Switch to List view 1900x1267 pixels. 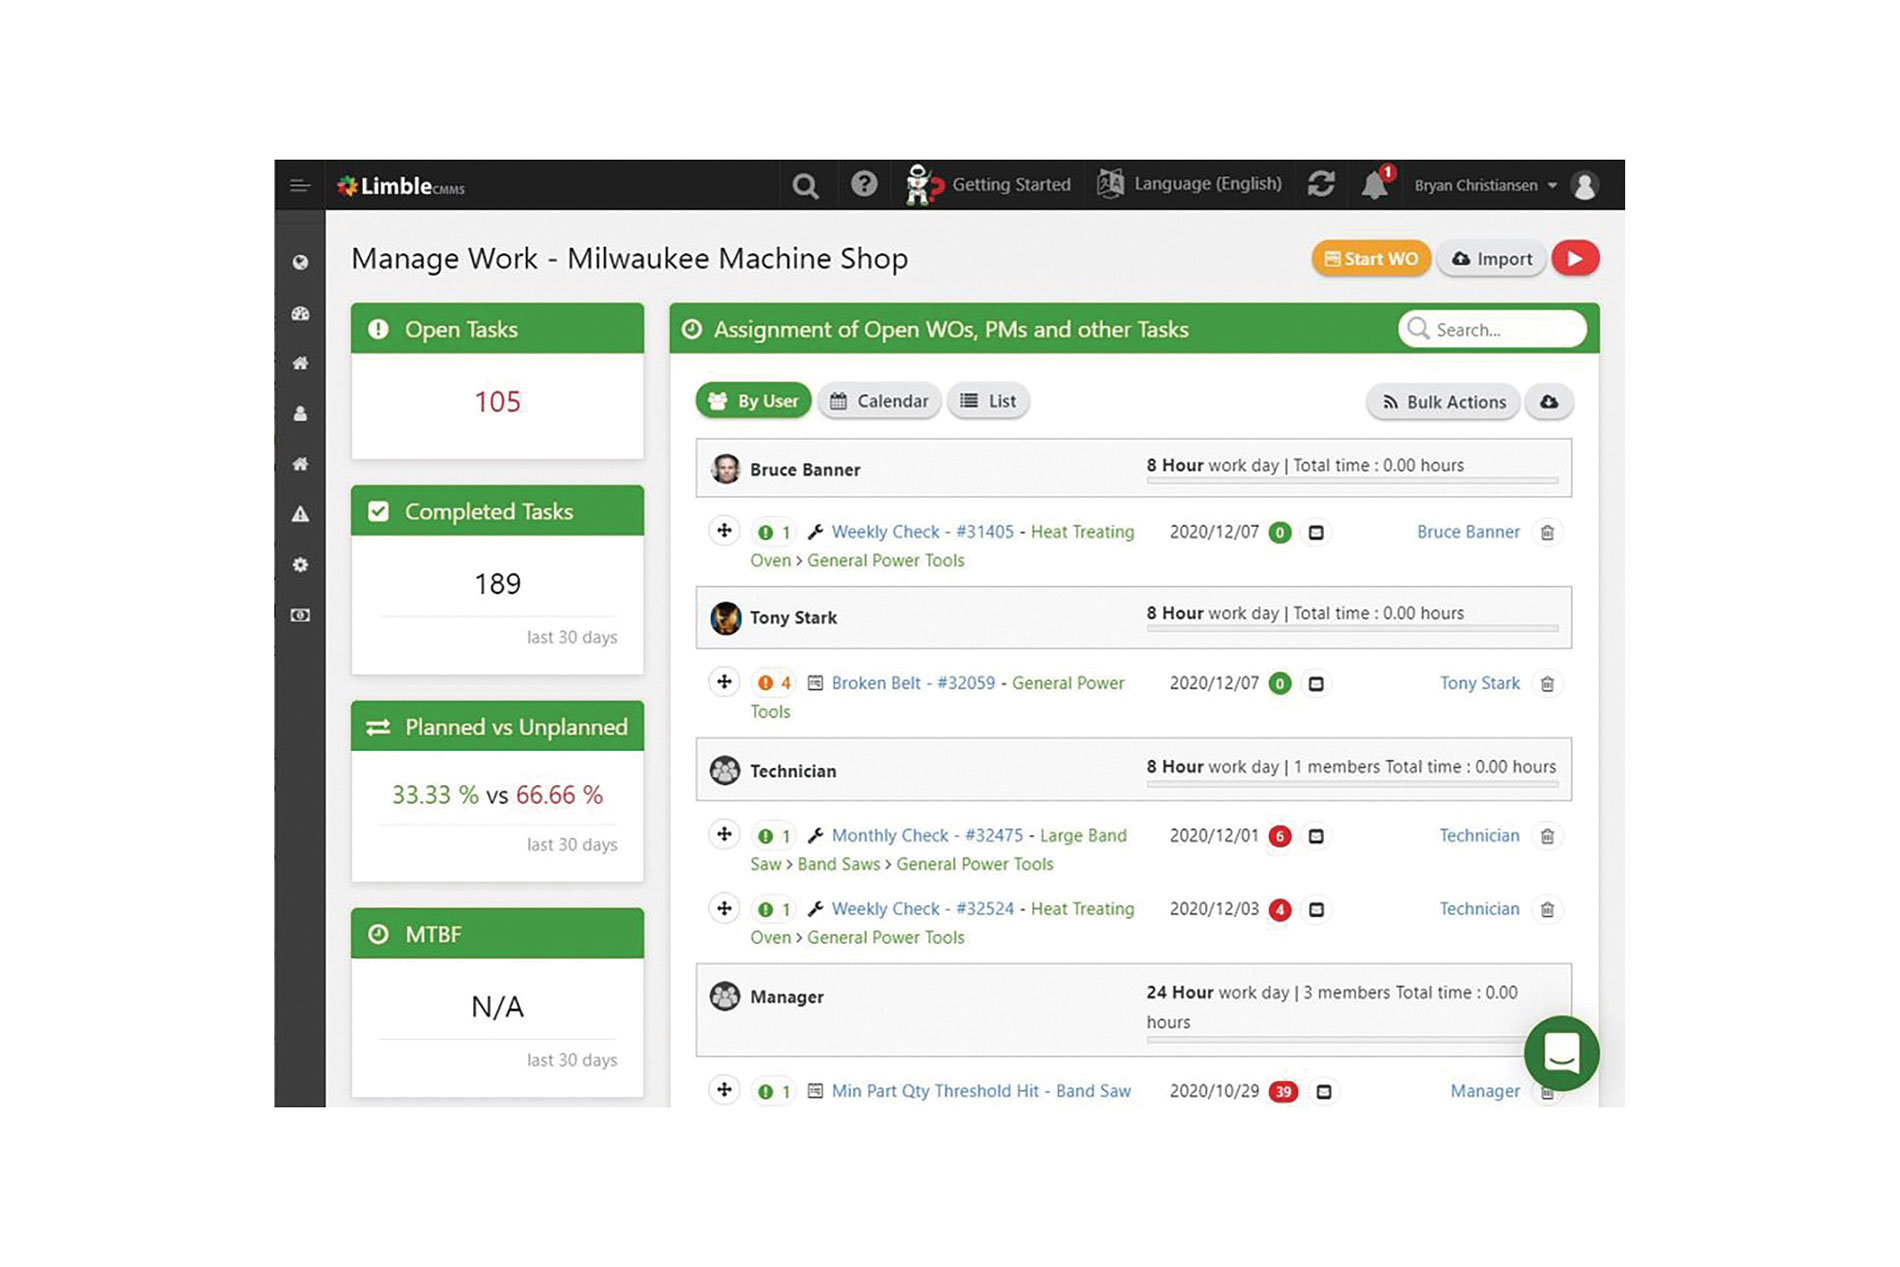(x=988, y=401)
